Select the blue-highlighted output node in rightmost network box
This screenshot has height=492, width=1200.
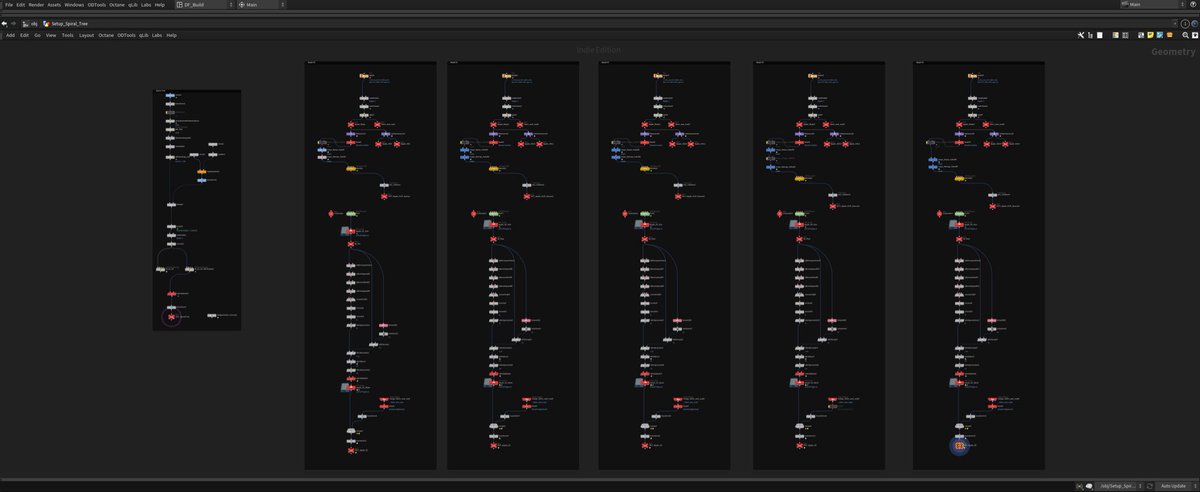[959, 445]
